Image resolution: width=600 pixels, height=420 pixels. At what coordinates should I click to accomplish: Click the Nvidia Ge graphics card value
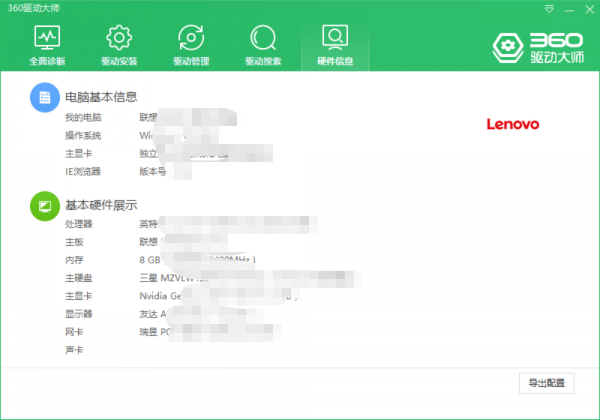point(160,296)
